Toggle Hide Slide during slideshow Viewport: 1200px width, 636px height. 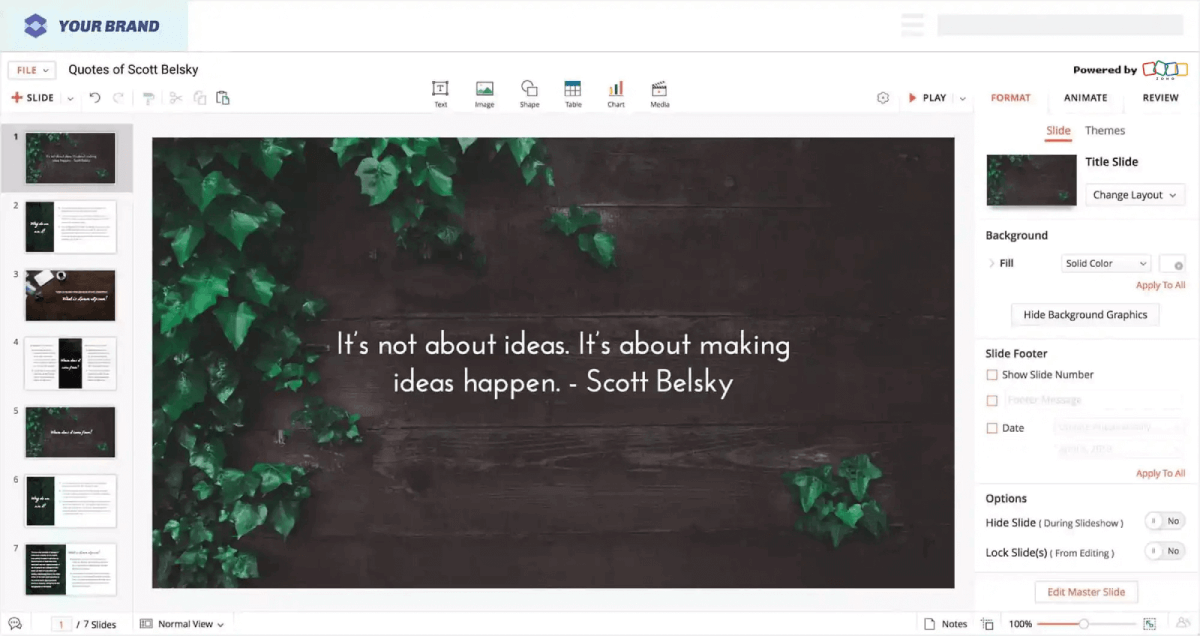tap(1164, 521)
